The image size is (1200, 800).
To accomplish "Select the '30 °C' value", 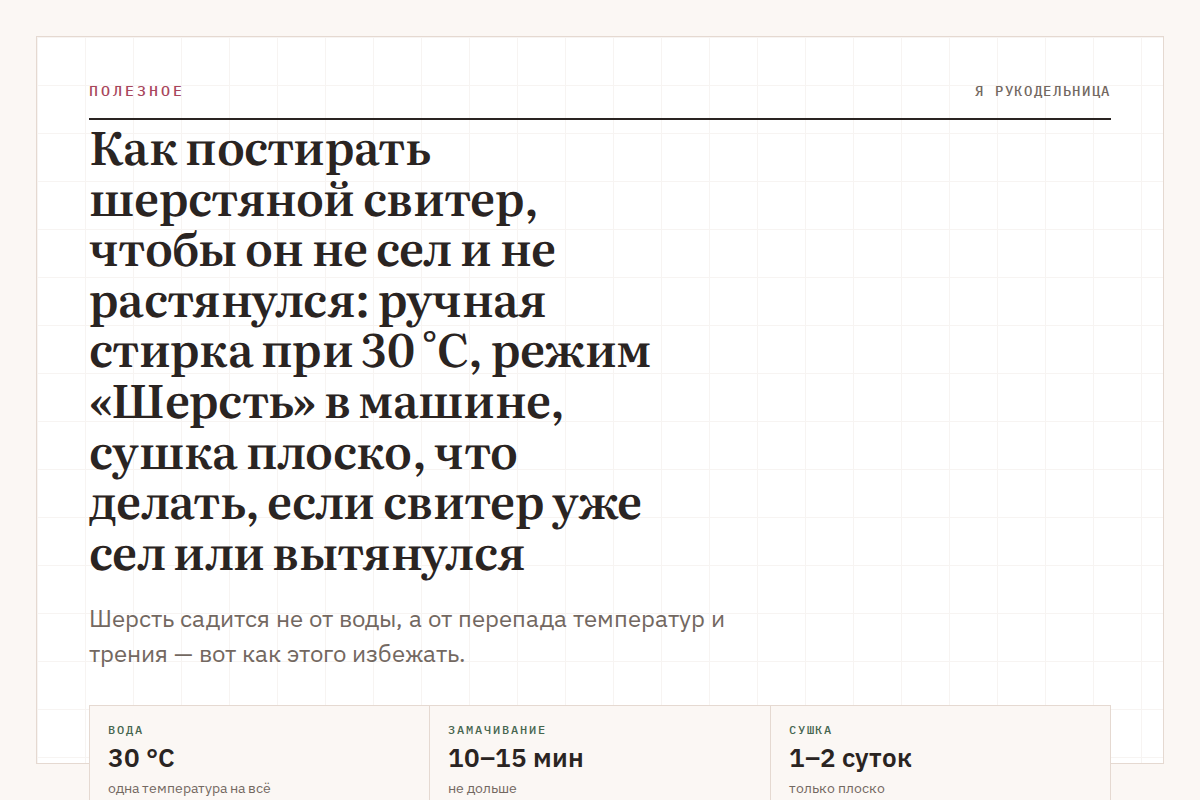I will [x=141, y=758].
